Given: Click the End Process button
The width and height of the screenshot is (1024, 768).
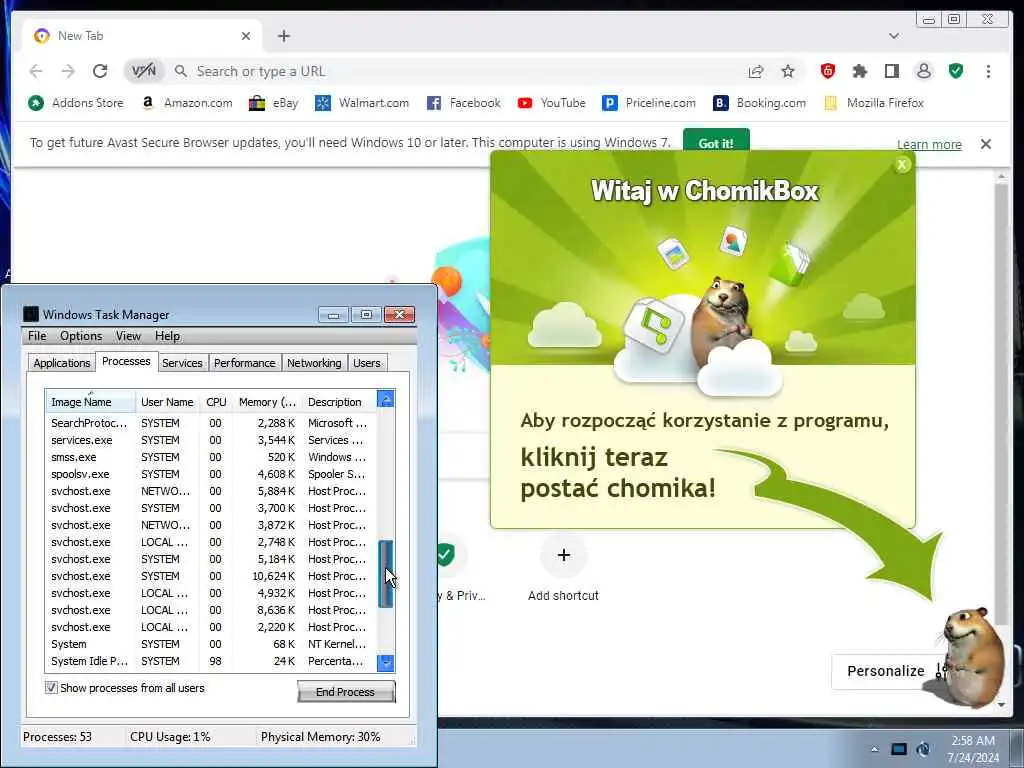Looking at the screenshot, I should pyautogui.click(x=346, y=692).
